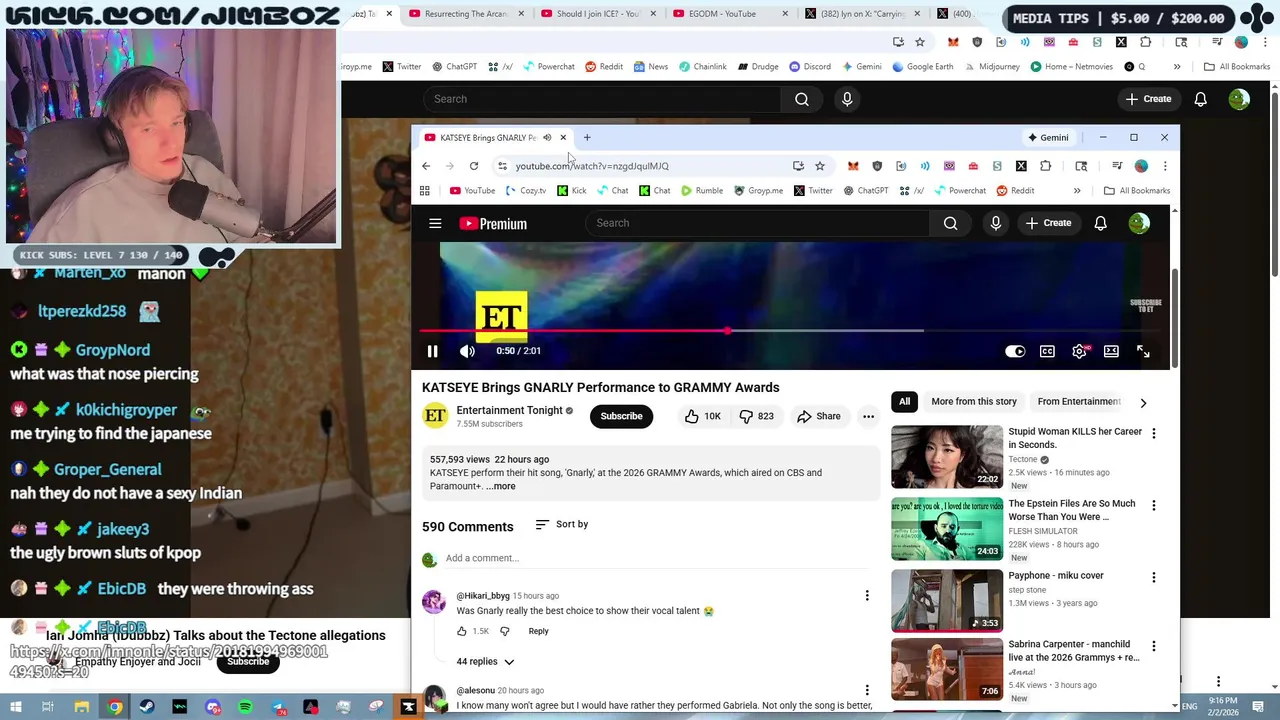Open Spotify from the taskbar

245,707
